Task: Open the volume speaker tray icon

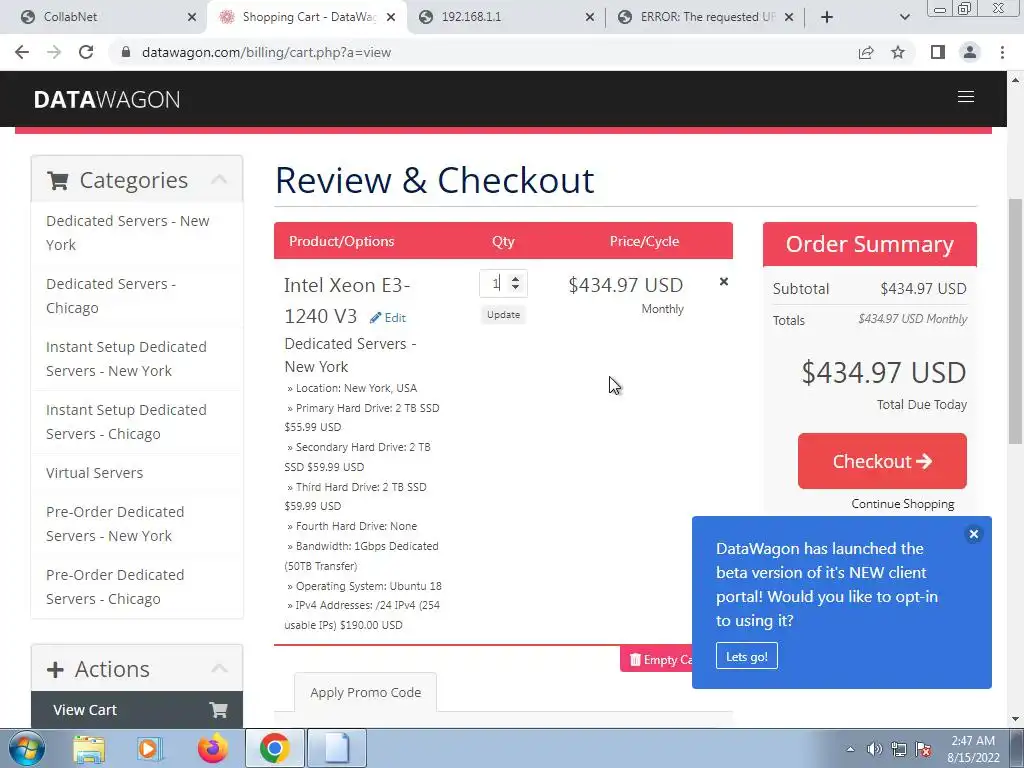Action: click(874, 749)
